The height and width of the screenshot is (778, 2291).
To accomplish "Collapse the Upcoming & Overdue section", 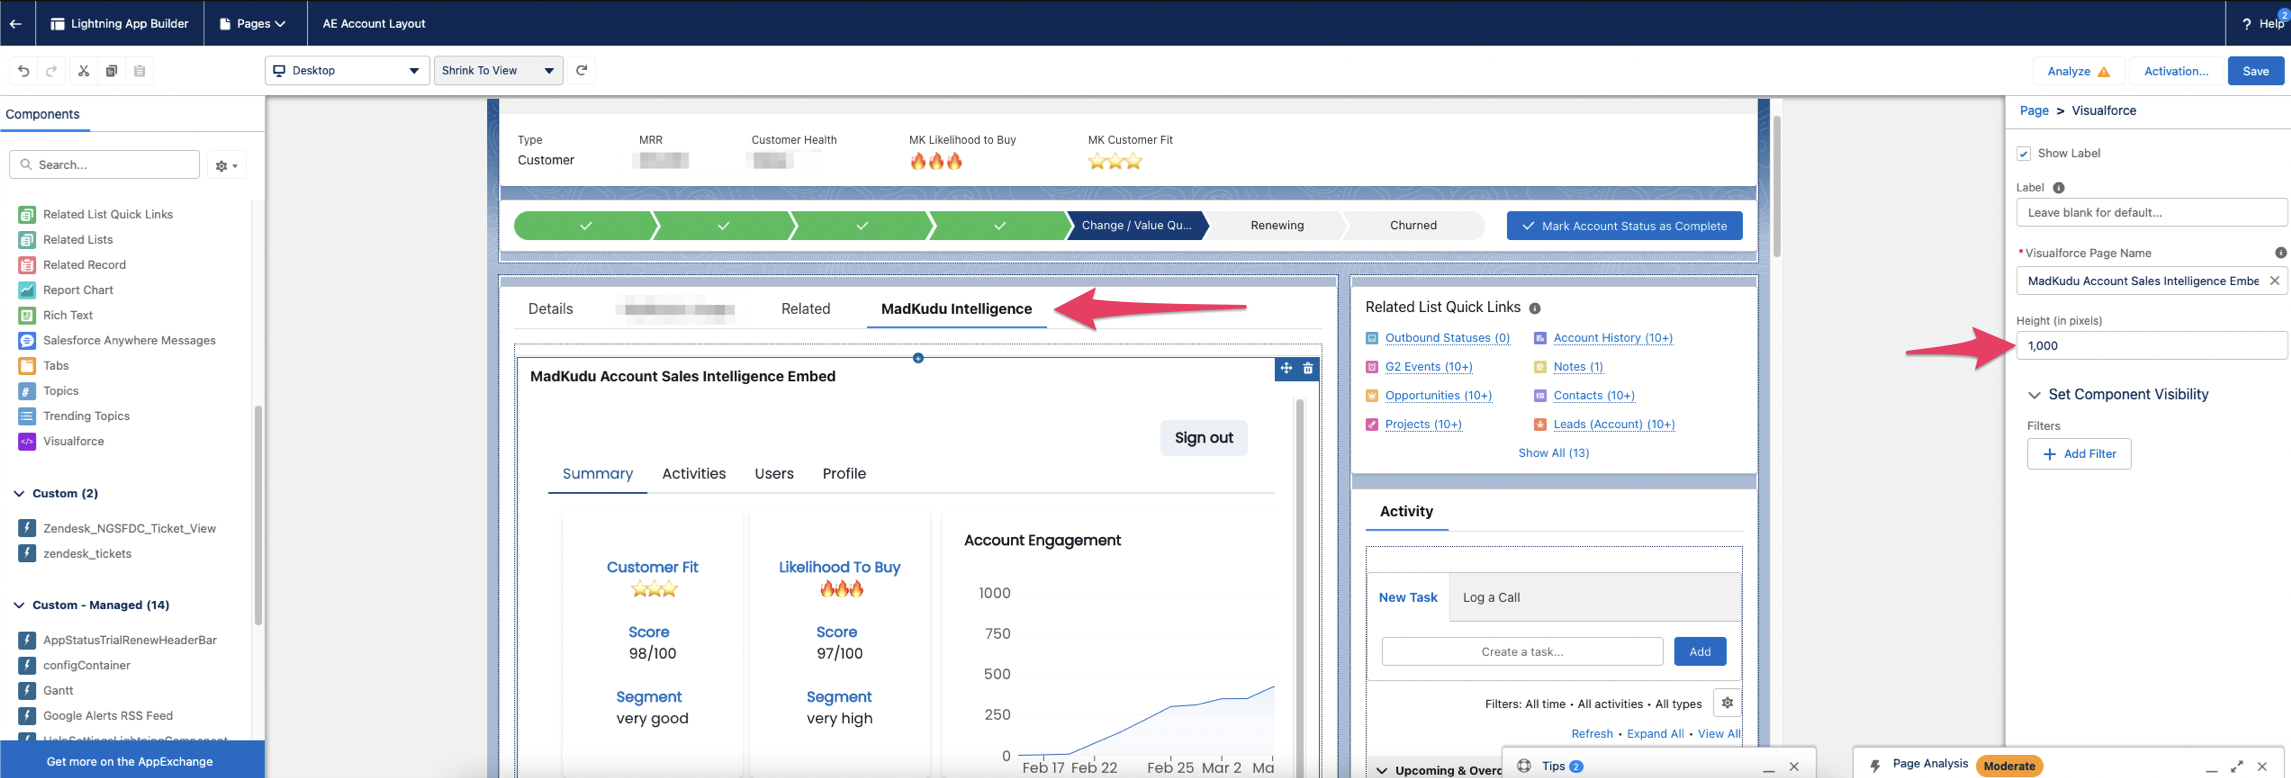I will click(x=1382, y=770).
